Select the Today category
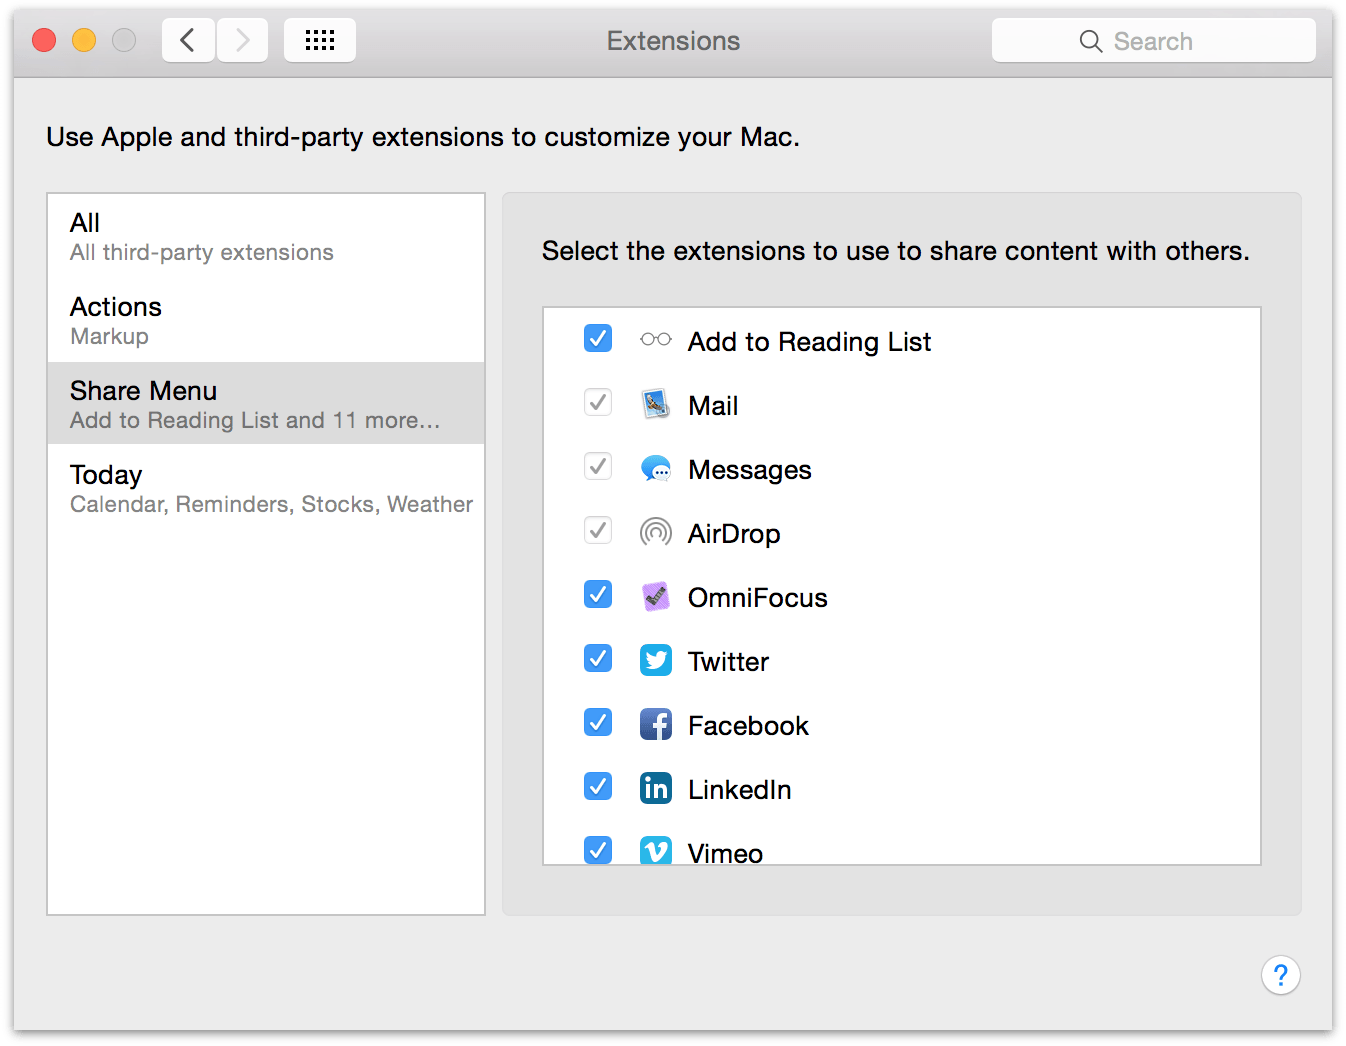This screenshot has height=1046, width=1346. click(x=266, y=488)
